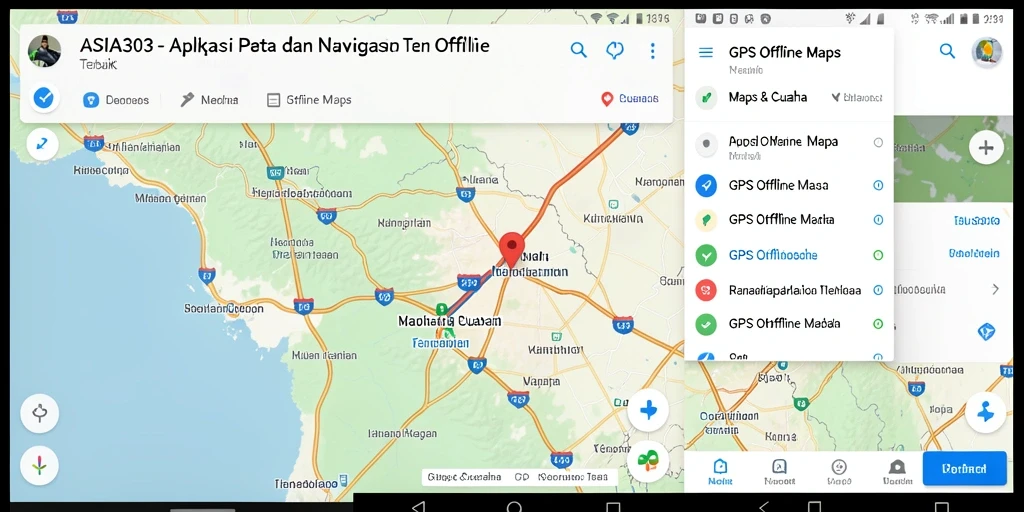Click the colorful star button bottom left
The image size is (1024, 512).
point(40,465)
